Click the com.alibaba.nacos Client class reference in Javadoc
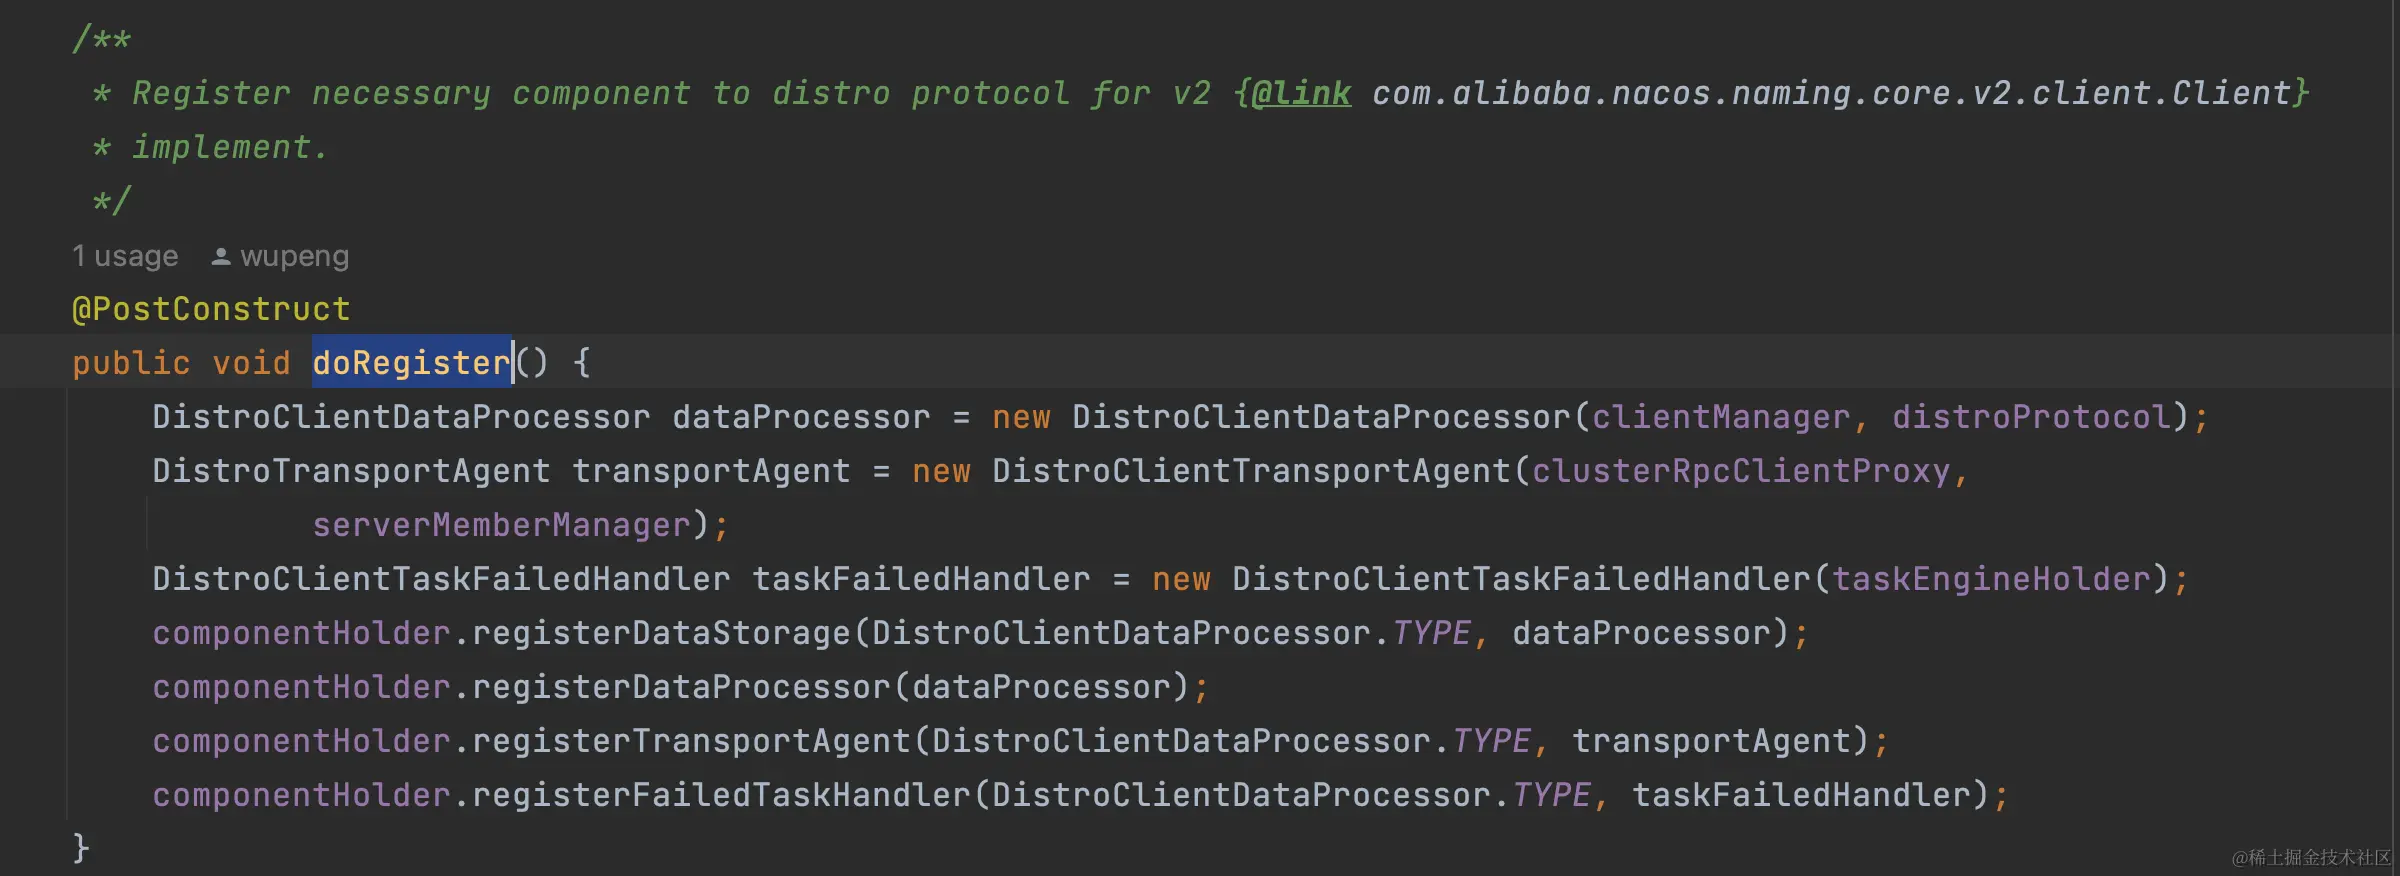The image size is (2400, 876). [1831, 94]
